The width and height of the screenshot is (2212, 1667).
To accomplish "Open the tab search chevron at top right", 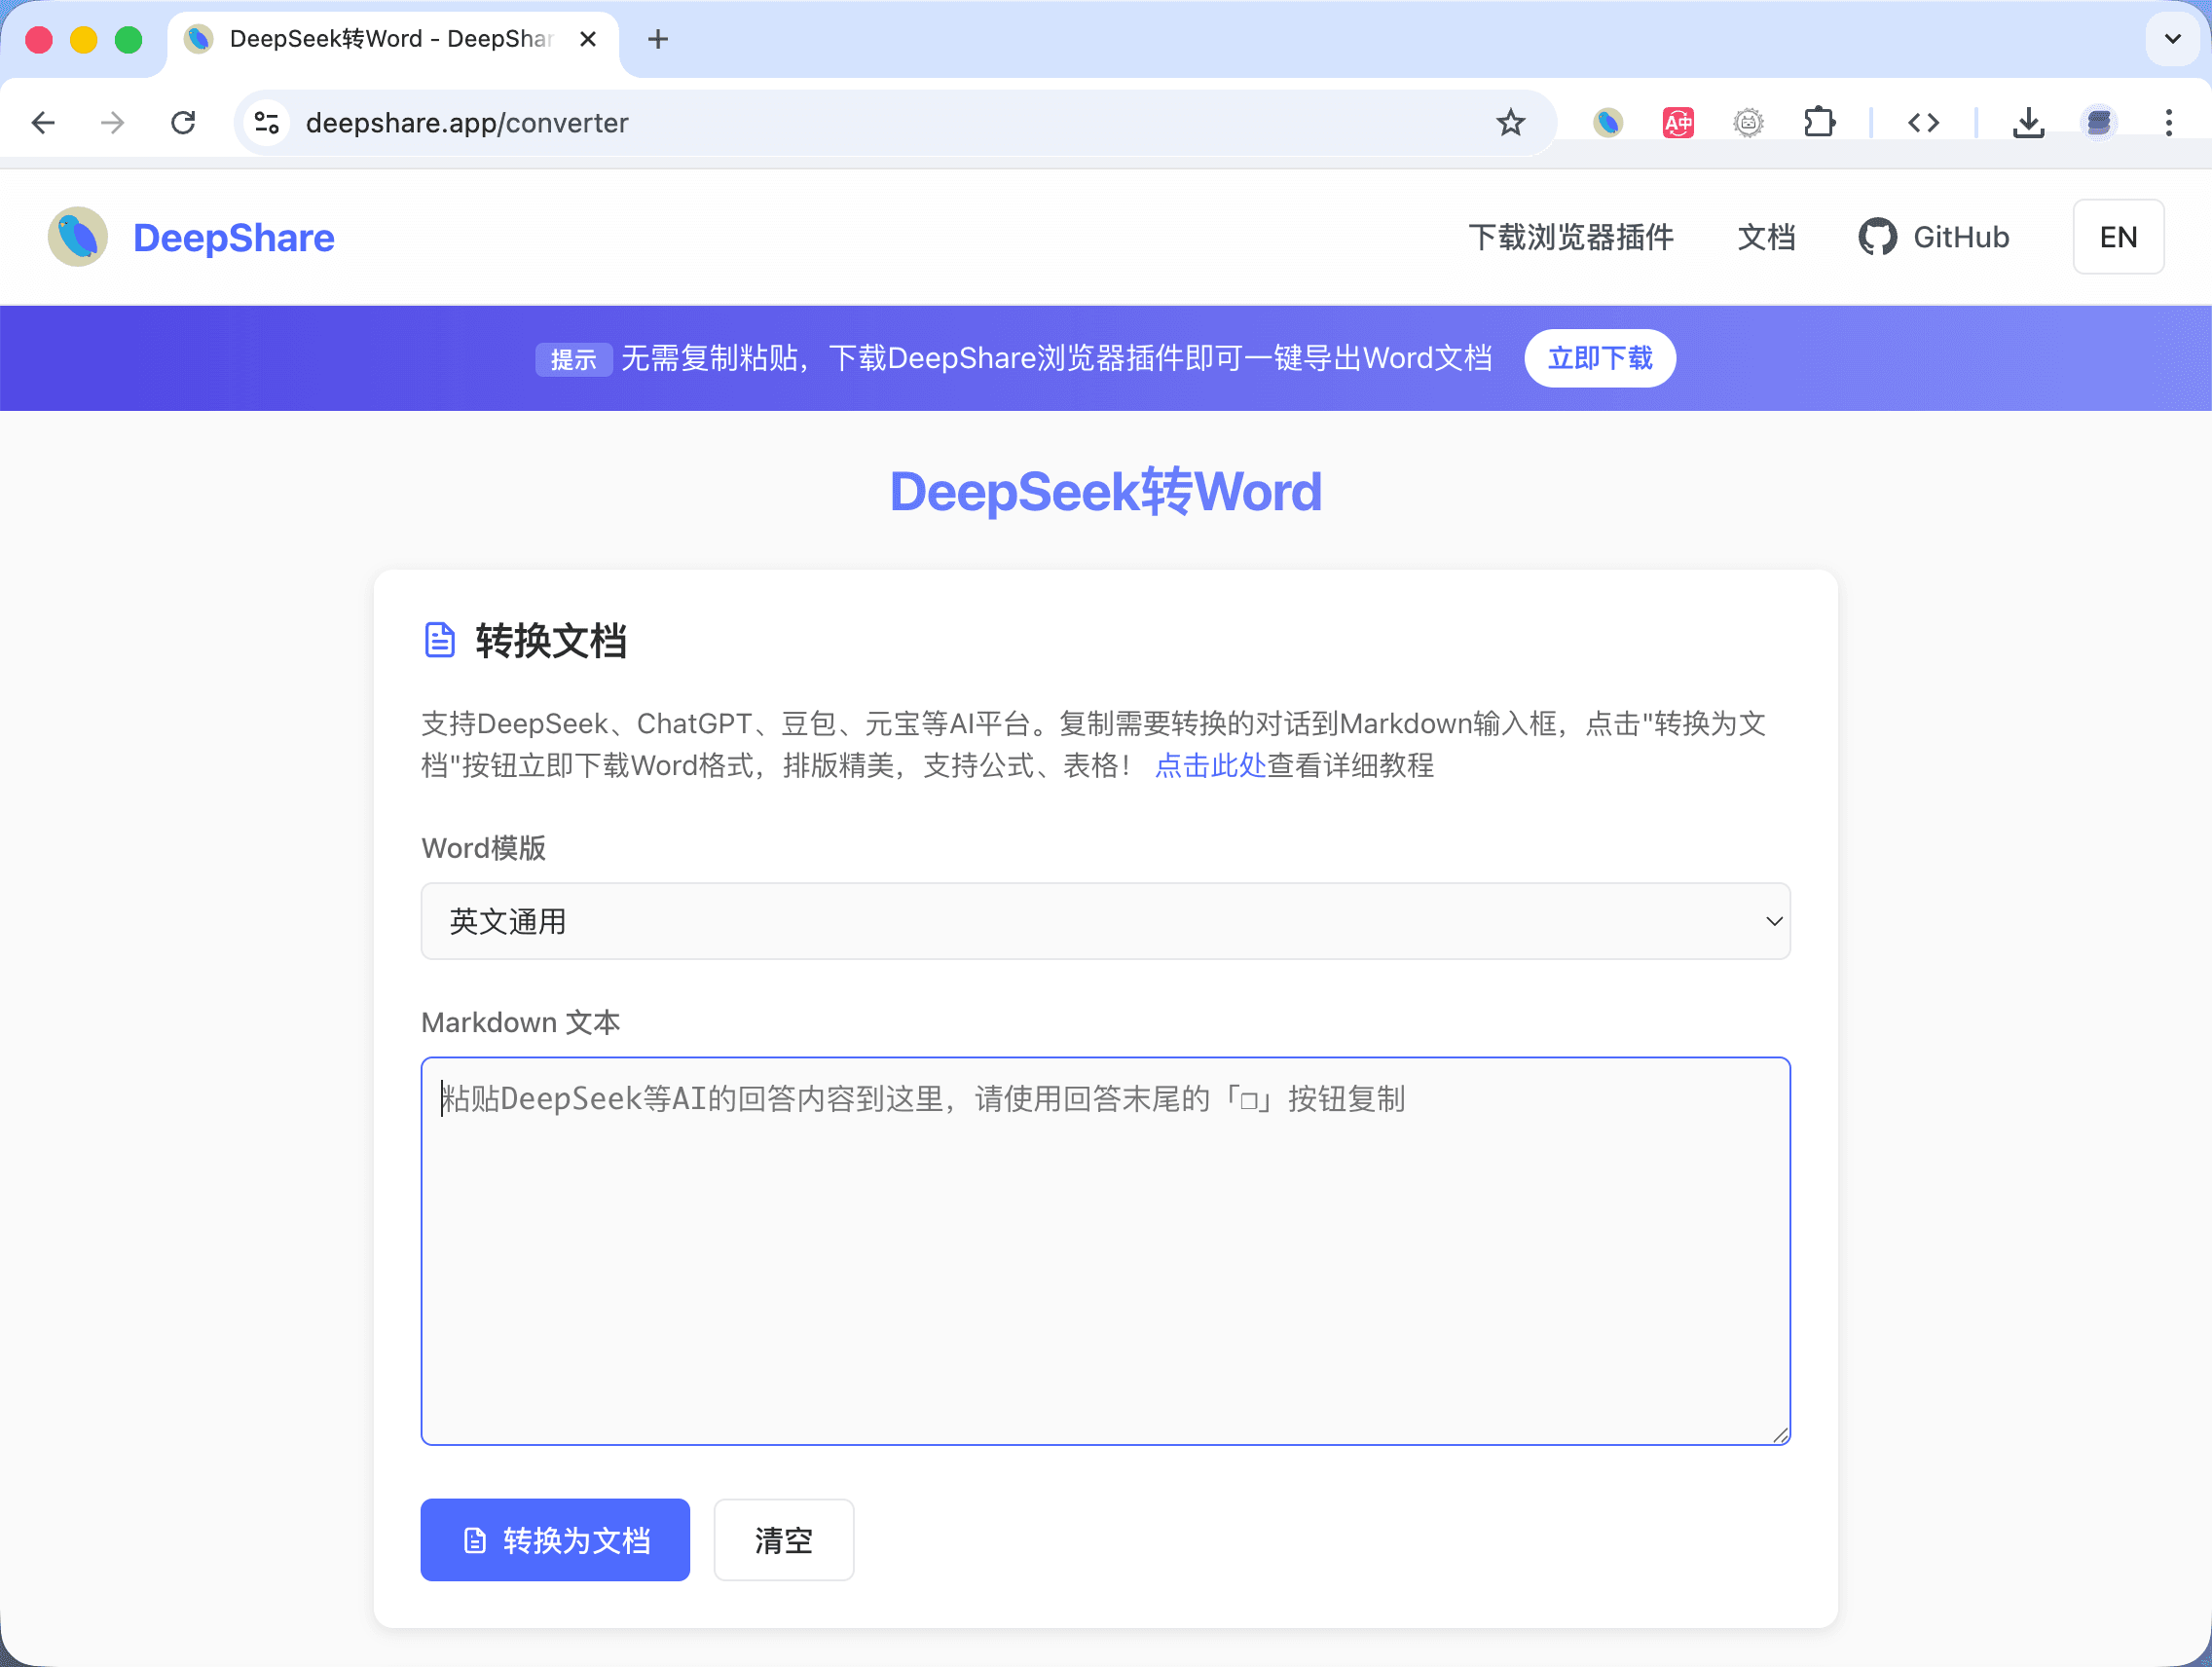I will pyautogui.click(x=2171, y=39).
